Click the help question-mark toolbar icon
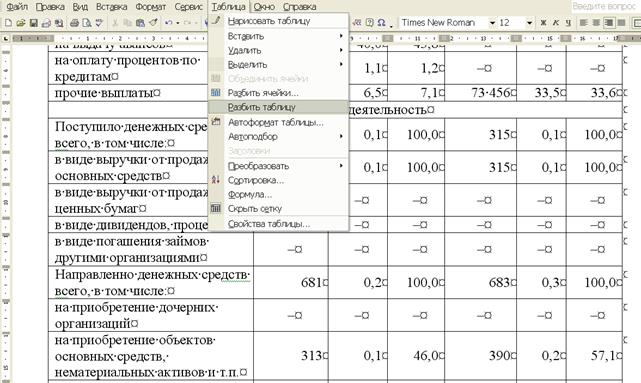Image resolution: width=641 pixels, height=383 pixels. tap(370, 22)
